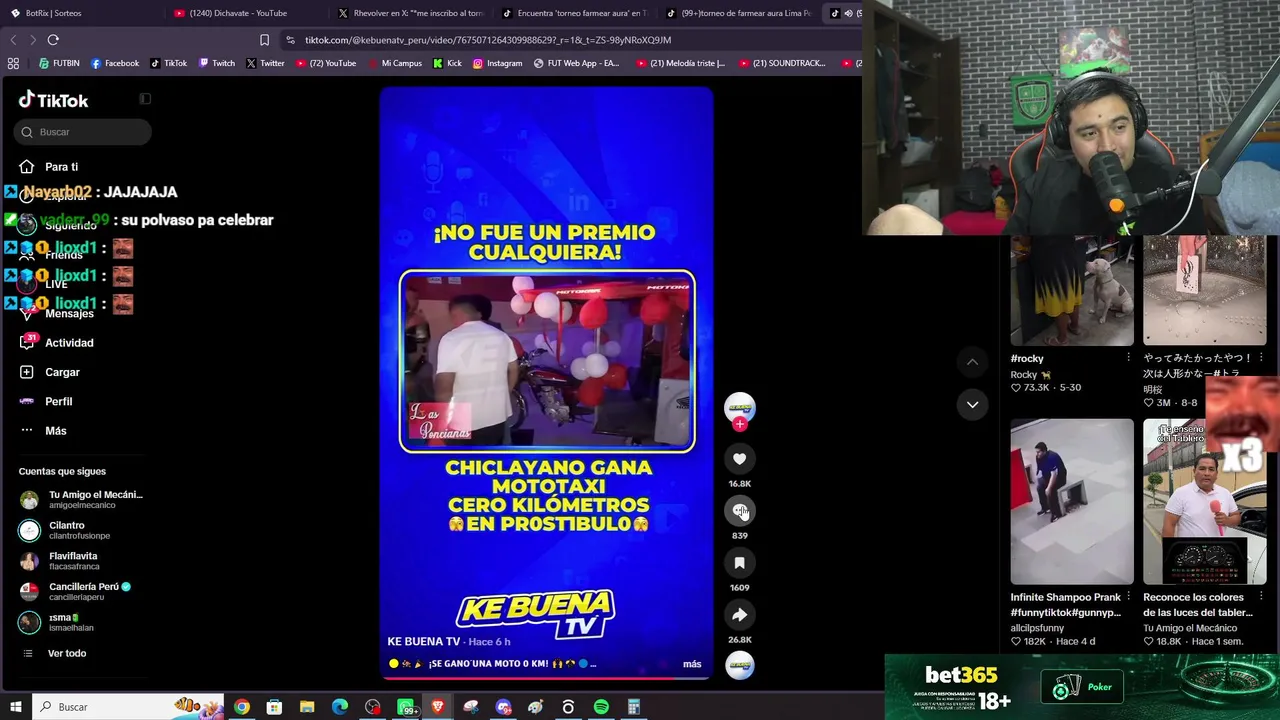Viewport: 1280px width, 720px height.
Task: Open options for Infinite Shampoo Prank card
Action: 1128,597
